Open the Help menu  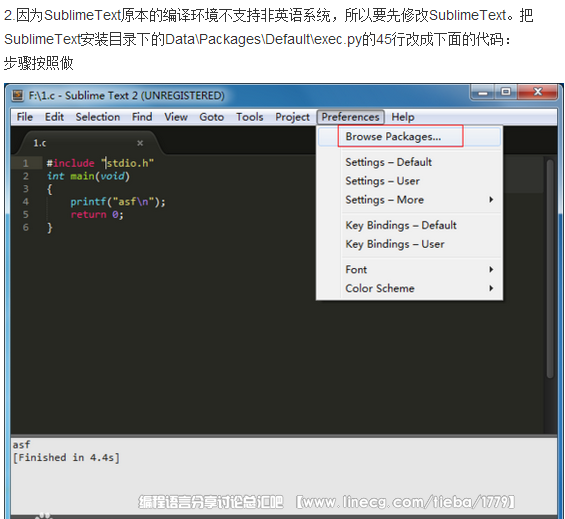click(403, 117)
